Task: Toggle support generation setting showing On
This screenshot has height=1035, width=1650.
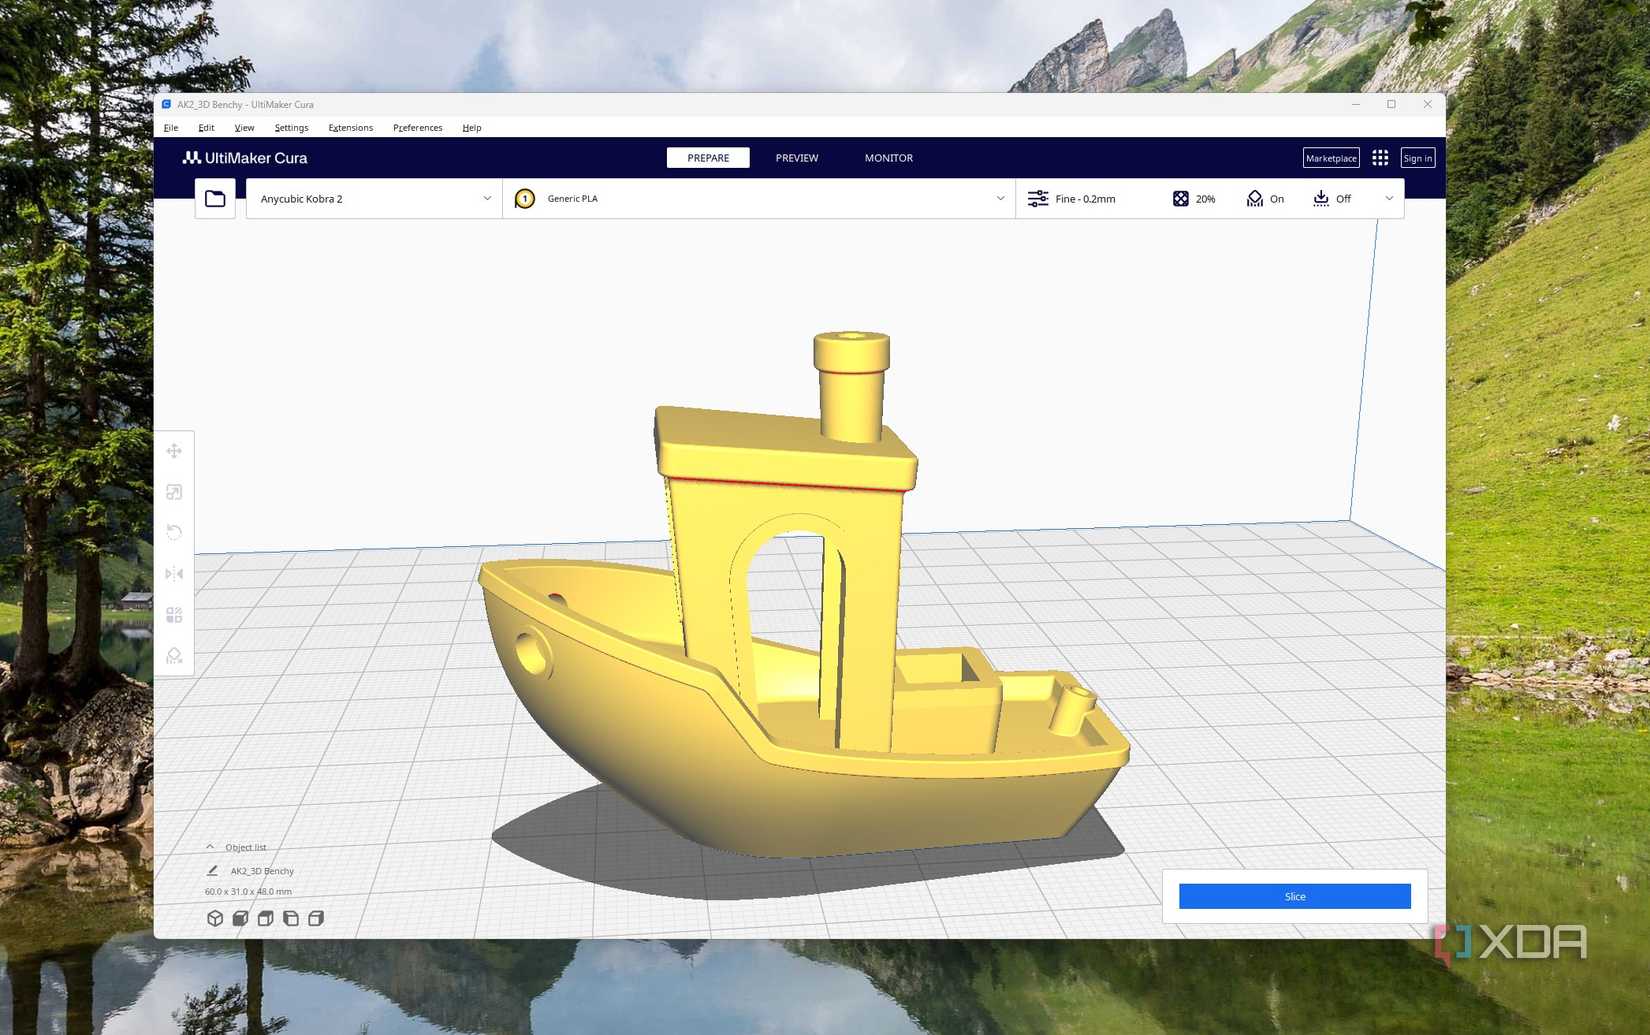Action: (1264, 198)
